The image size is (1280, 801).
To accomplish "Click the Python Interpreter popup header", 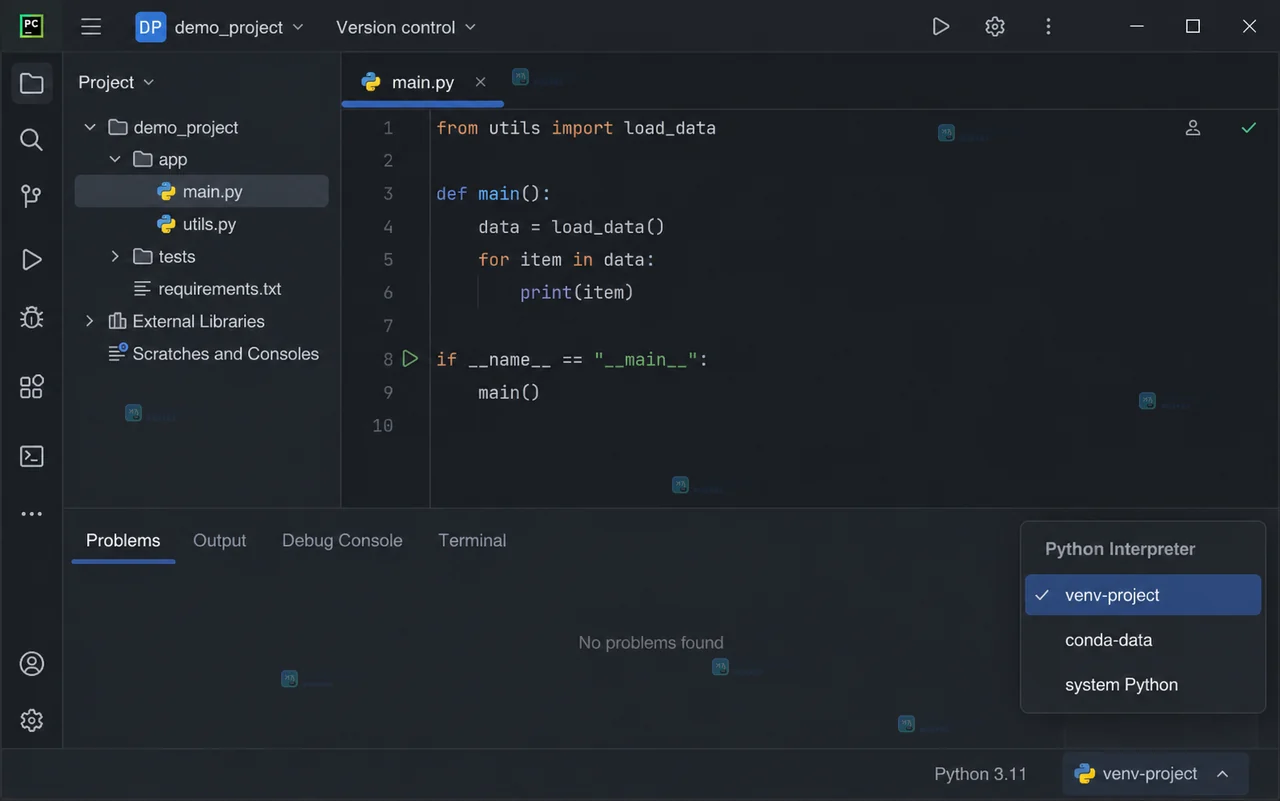I will (1120, 549).
